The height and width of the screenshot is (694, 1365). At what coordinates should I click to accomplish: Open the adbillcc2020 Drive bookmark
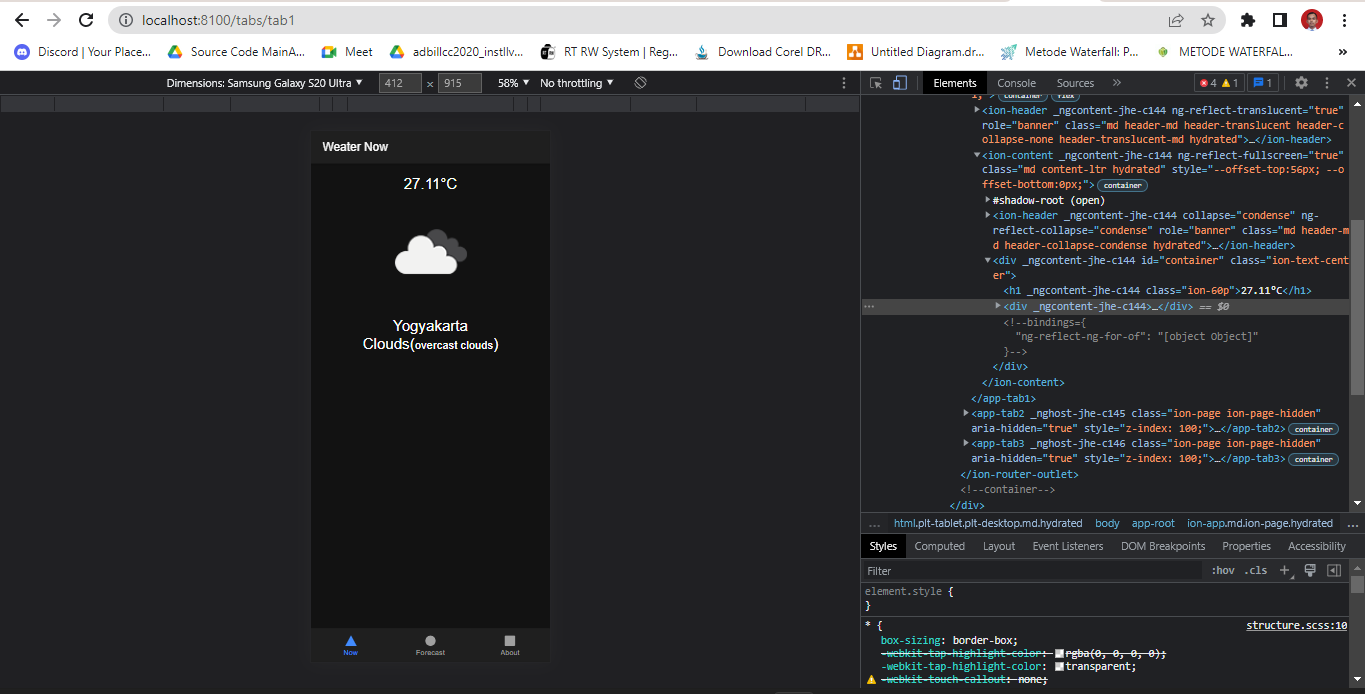(456, 52)
